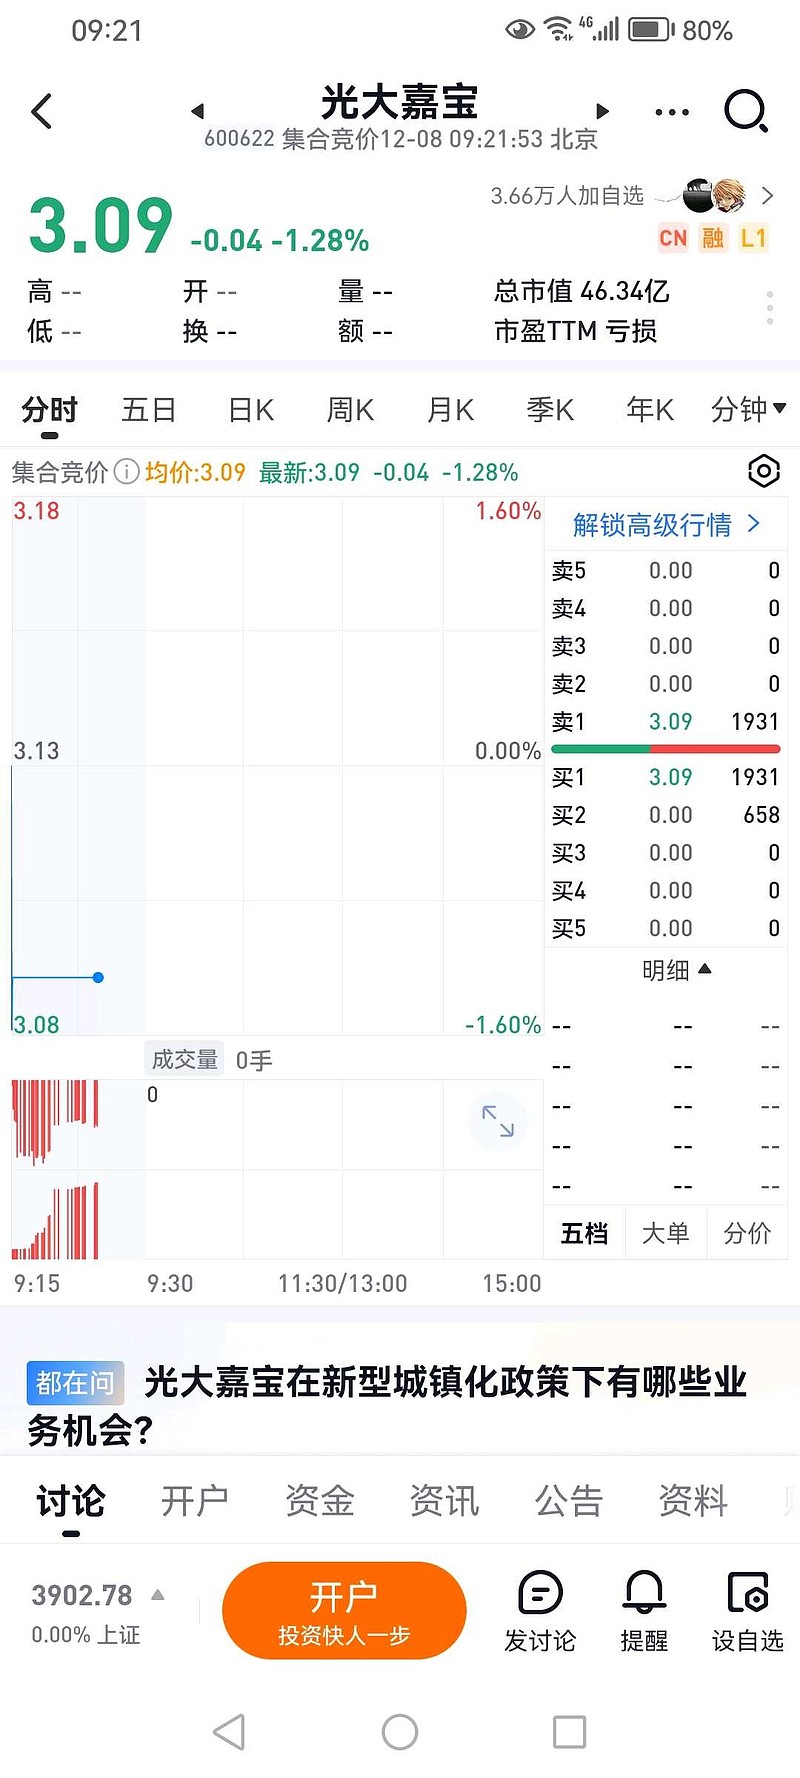The height and width of the screenshot is (1778, 800).
Task: Open the 分钟 interval dropdown
Action: pos(748,409)
